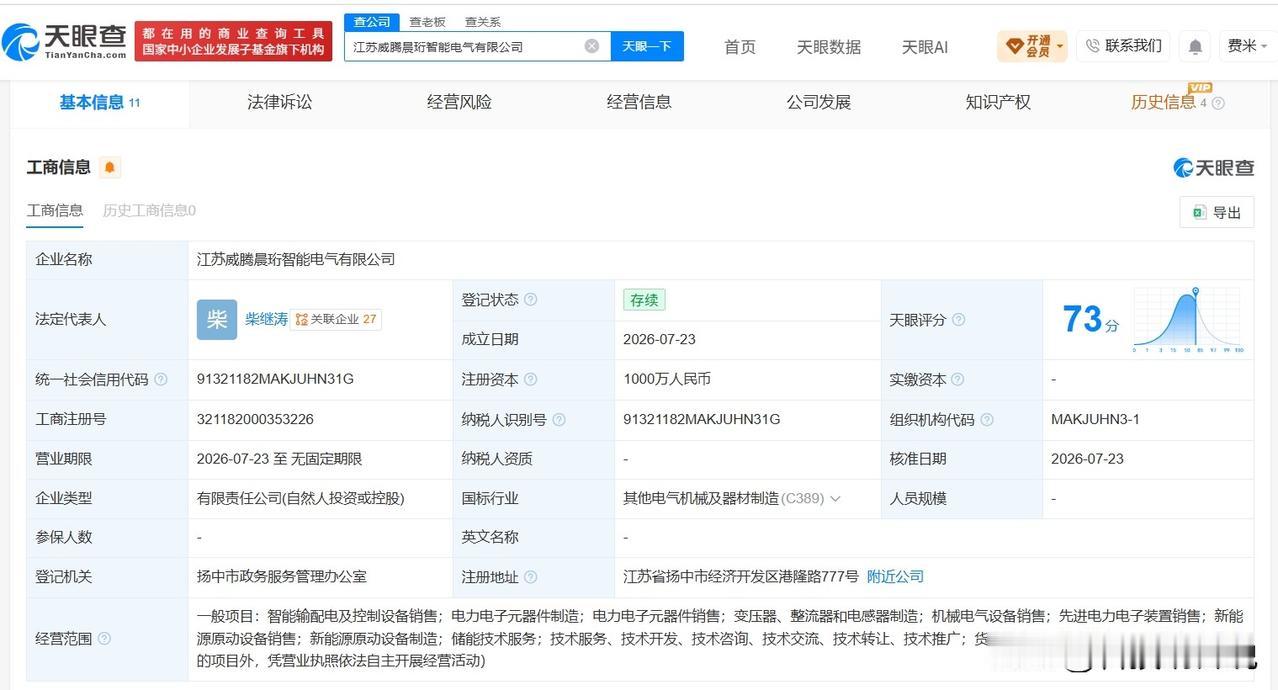Click registration authority 扬中市政务服务管理办公室
The width and height of the screenshot is (1278, 690).
tap(283, 577)
